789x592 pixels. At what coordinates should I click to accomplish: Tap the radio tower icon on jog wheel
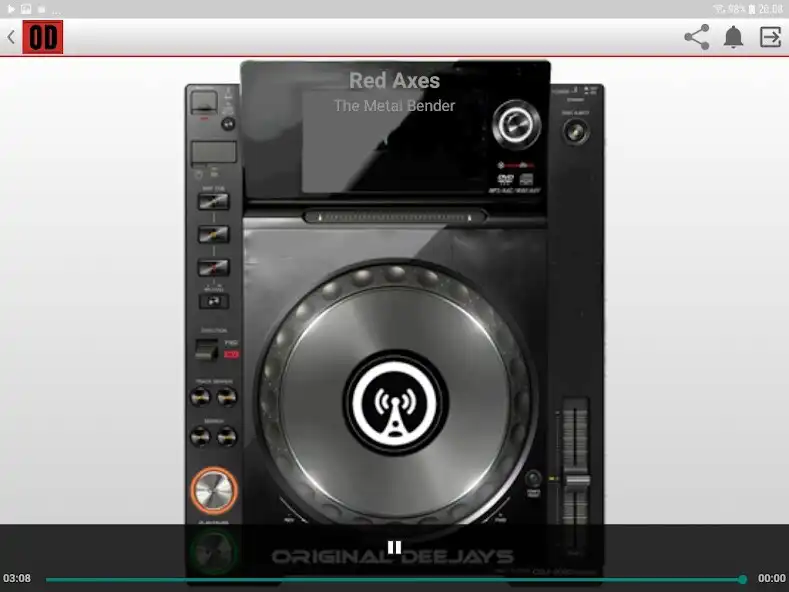[395, 403]
